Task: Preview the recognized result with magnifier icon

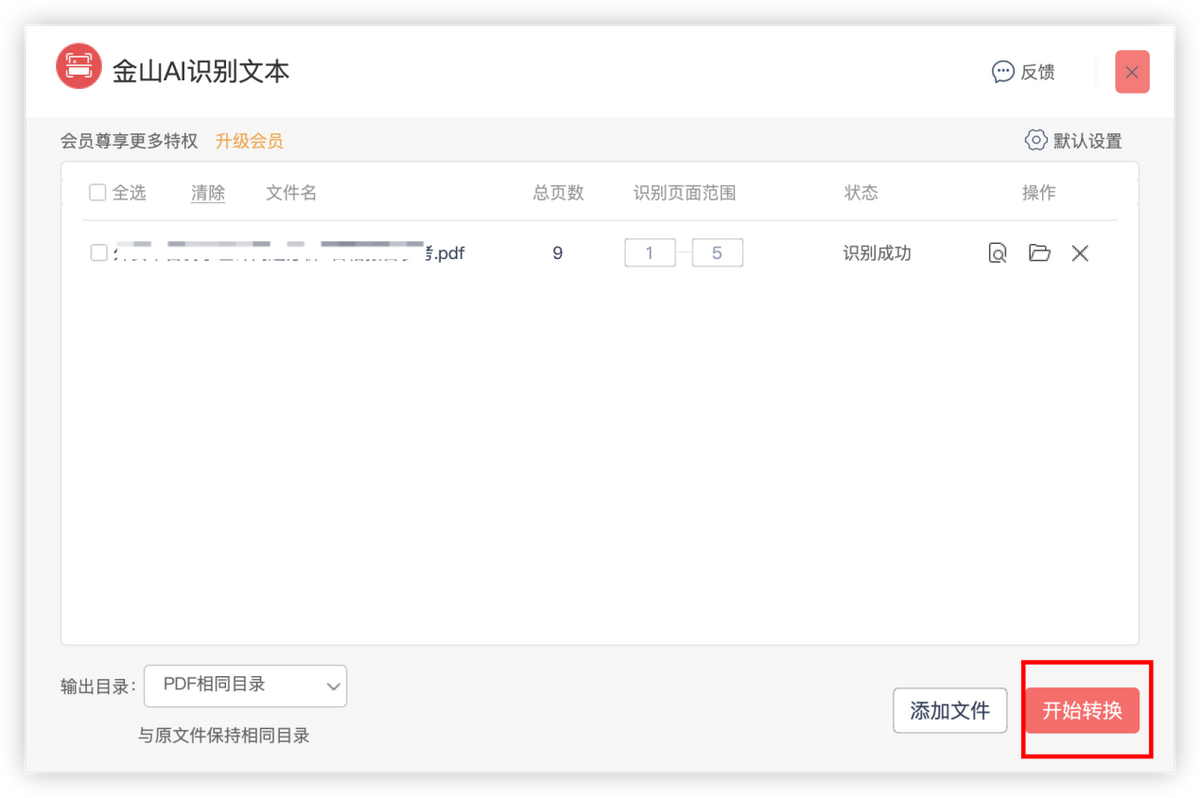Action: click(x=997, y=253)
